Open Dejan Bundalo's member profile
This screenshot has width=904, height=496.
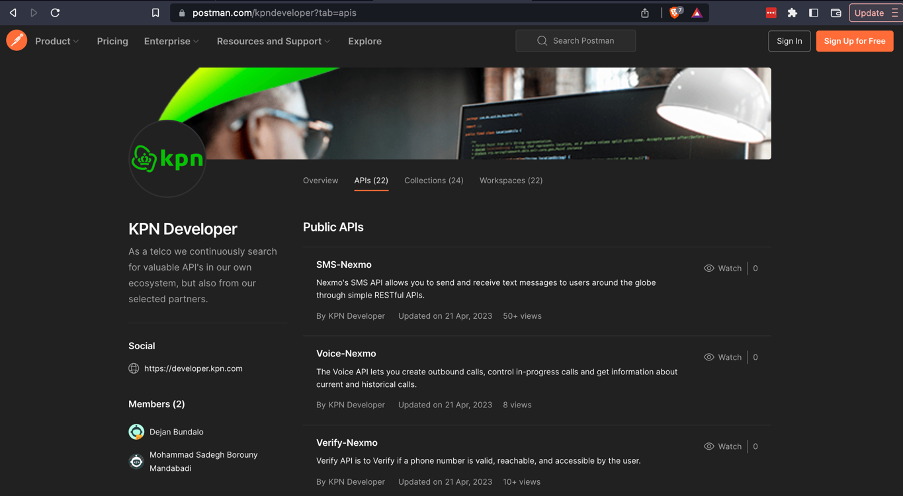tap(176, 432)
